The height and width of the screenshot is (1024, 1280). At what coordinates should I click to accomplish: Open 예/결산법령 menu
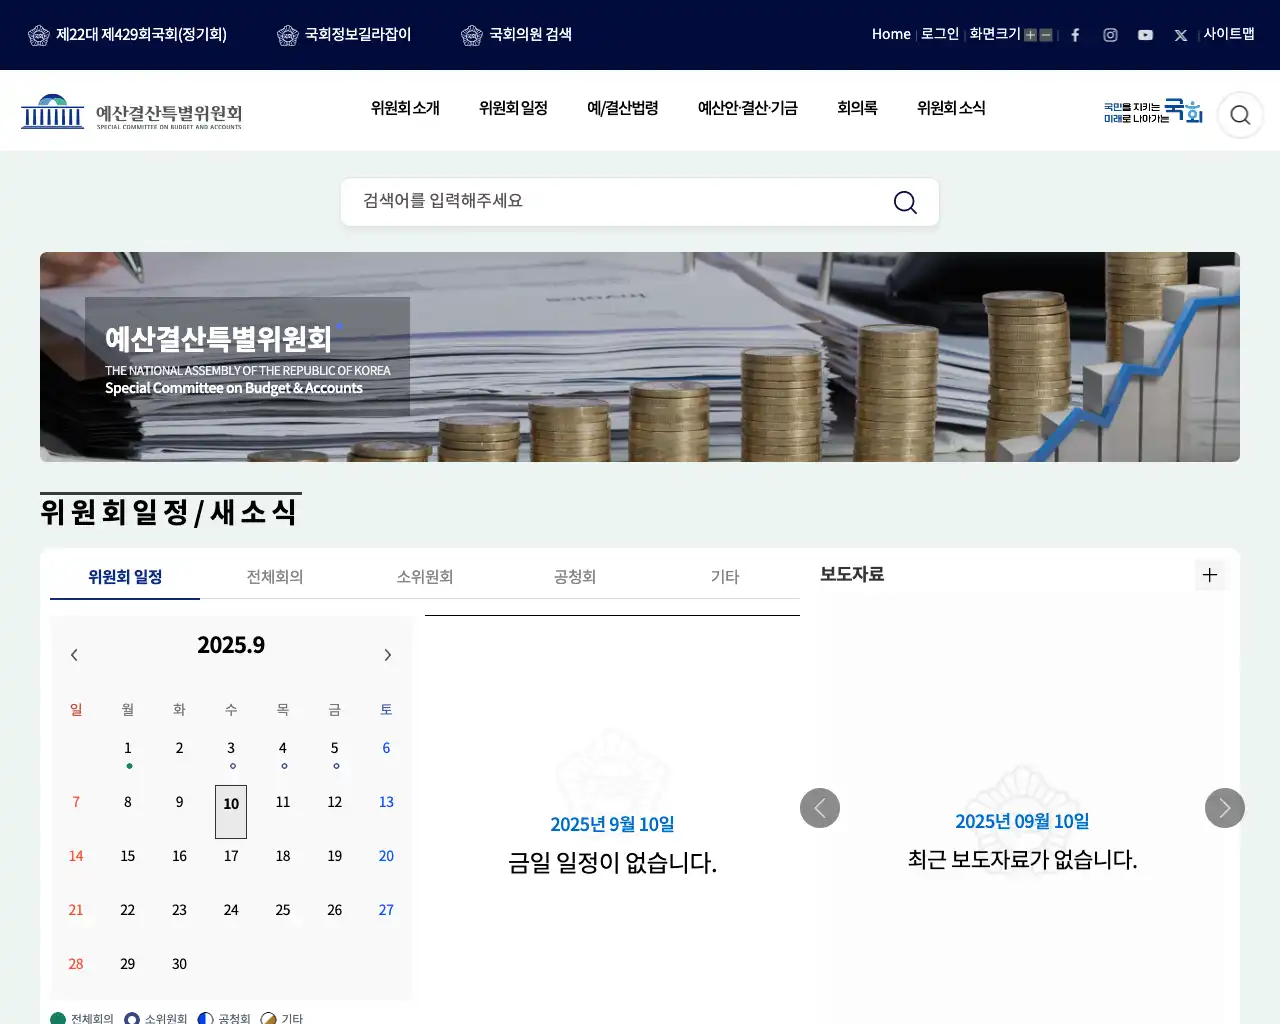623,108
